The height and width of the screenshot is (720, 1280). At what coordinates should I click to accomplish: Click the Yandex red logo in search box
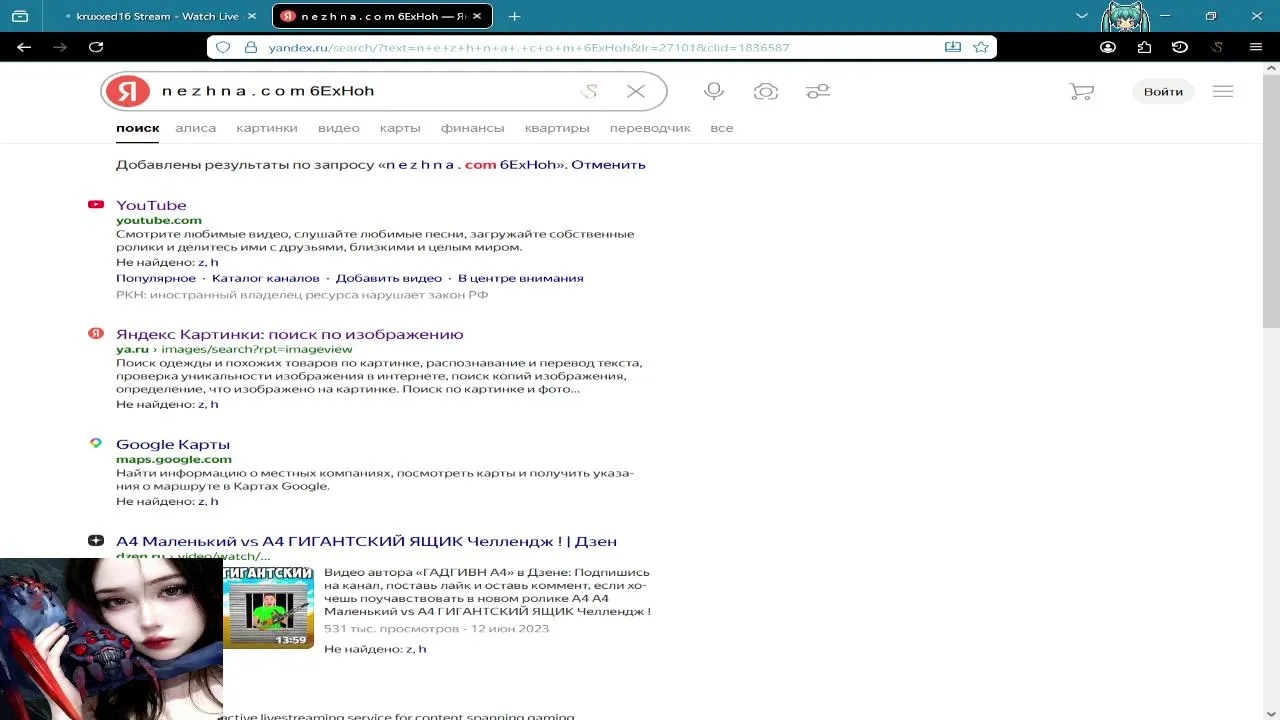pyautogui.click(x=127, y=91)
